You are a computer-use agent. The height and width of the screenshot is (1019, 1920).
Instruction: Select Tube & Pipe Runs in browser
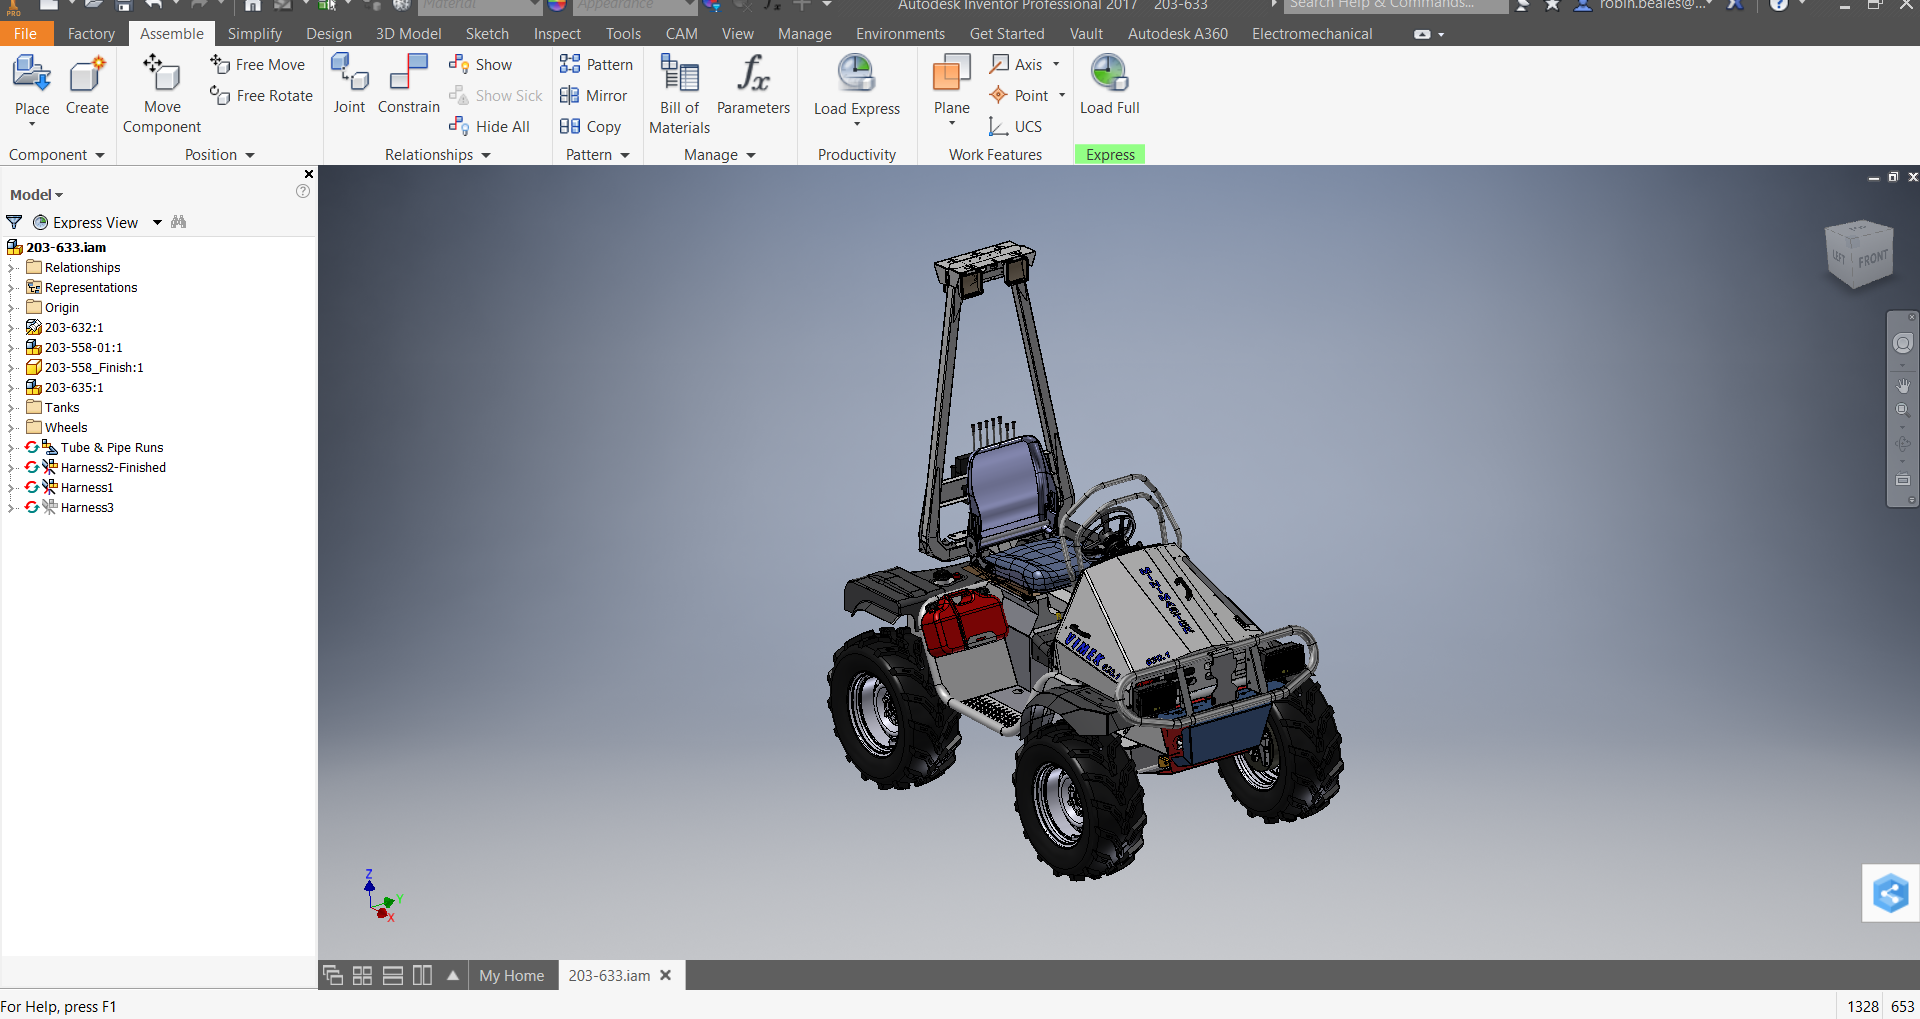[111, 448]
